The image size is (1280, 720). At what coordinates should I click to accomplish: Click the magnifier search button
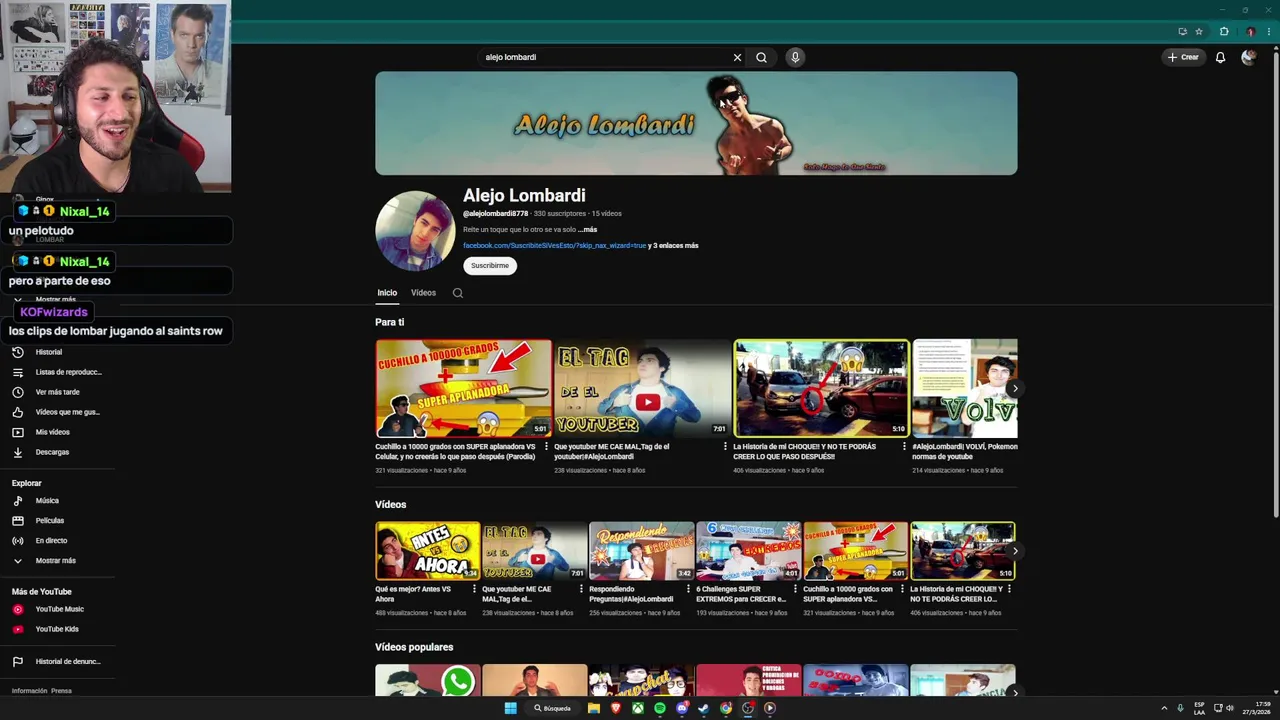[x=761, y=57]
